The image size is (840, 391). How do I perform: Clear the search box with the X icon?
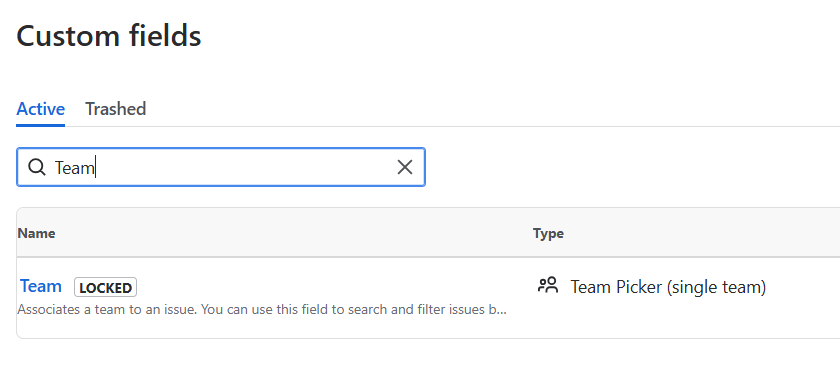tap(404, 167)
